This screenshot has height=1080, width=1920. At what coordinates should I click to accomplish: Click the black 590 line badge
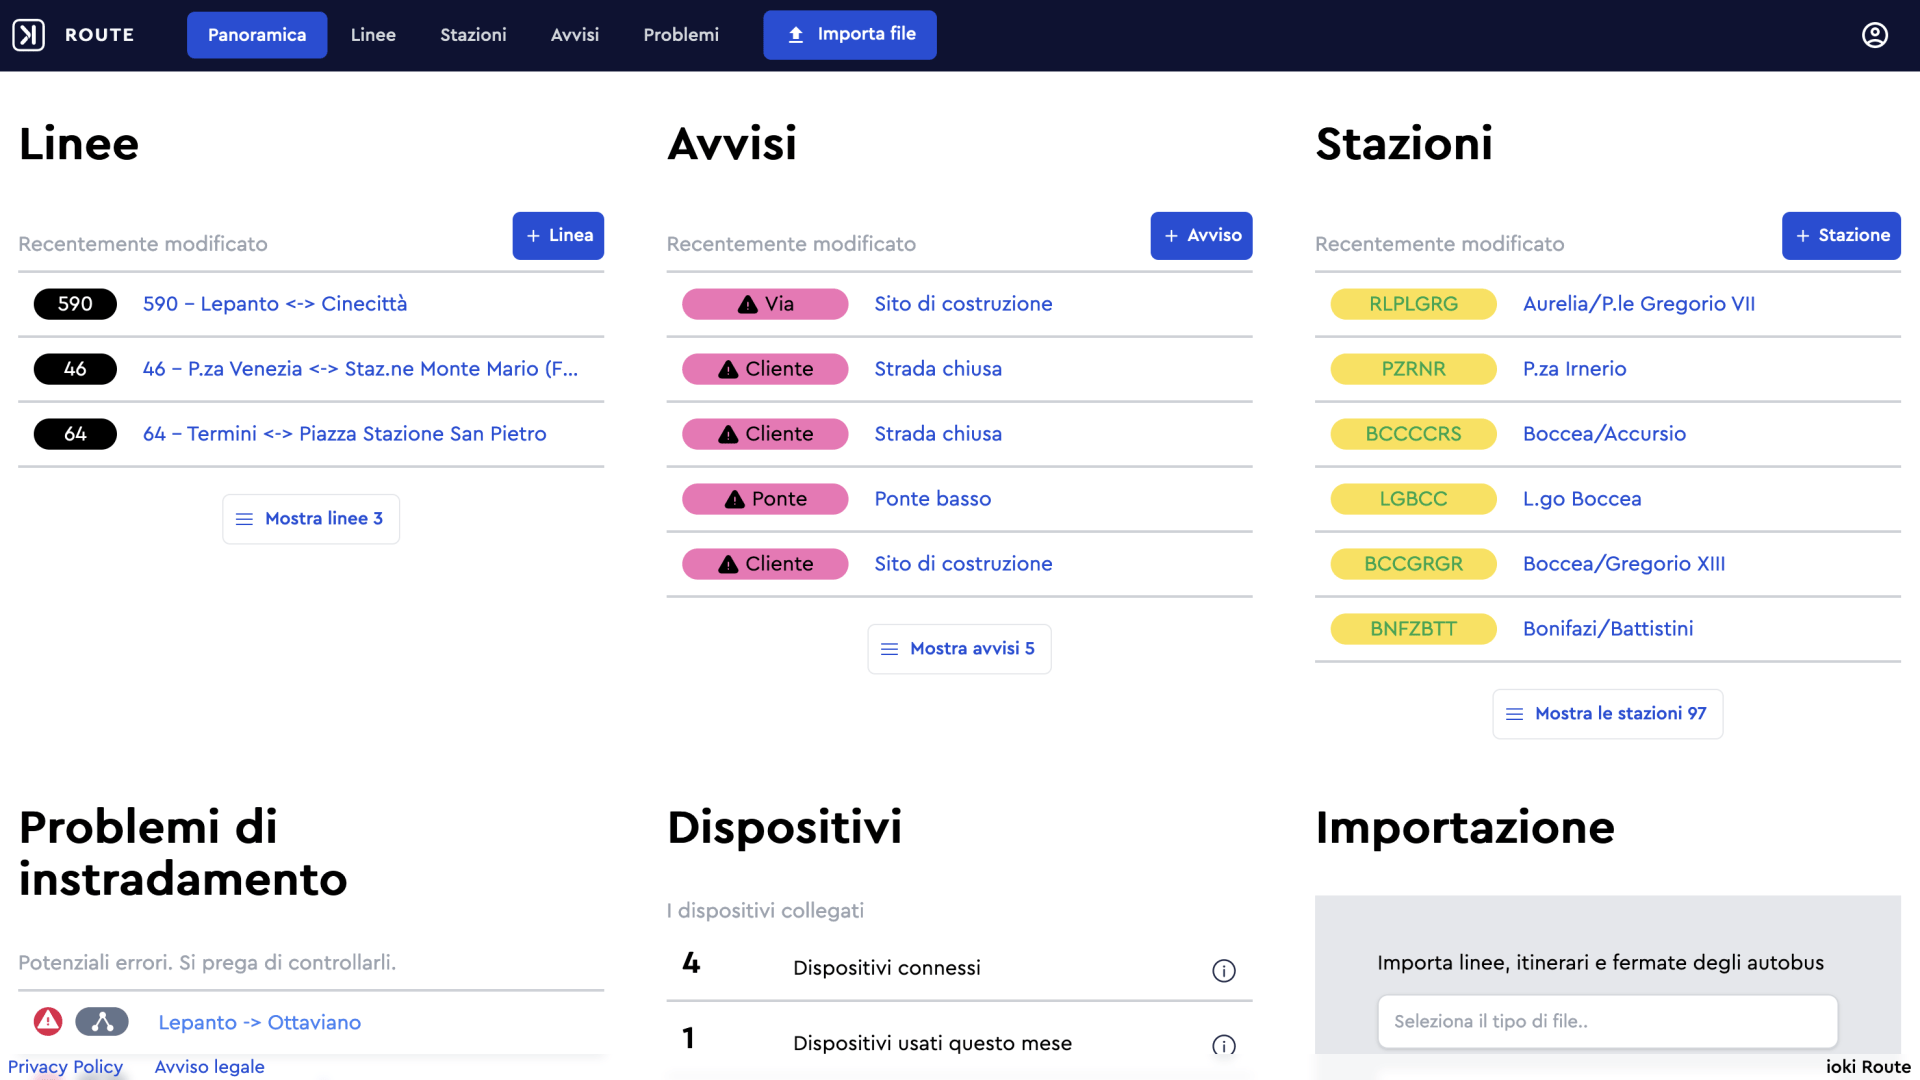75,304
